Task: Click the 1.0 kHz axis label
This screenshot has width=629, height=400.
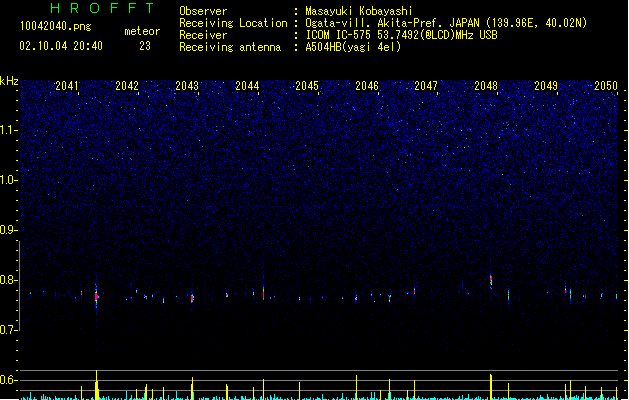Action: (9, 180)
